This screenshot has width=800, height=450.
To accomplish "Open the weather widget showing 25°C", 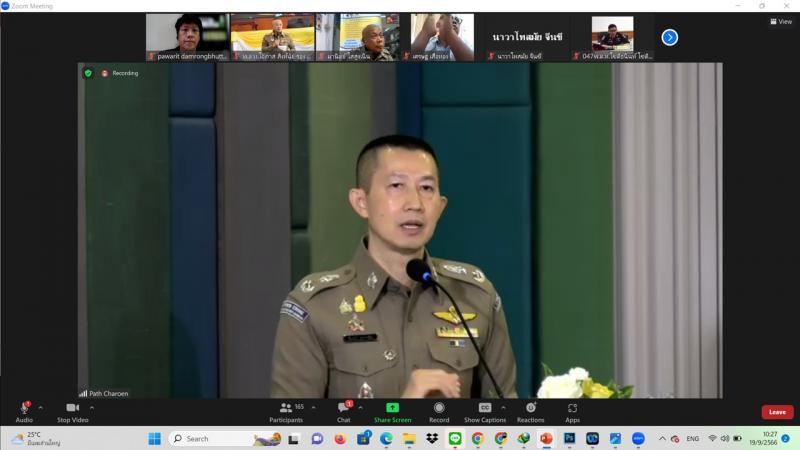I will click(36, 438).
